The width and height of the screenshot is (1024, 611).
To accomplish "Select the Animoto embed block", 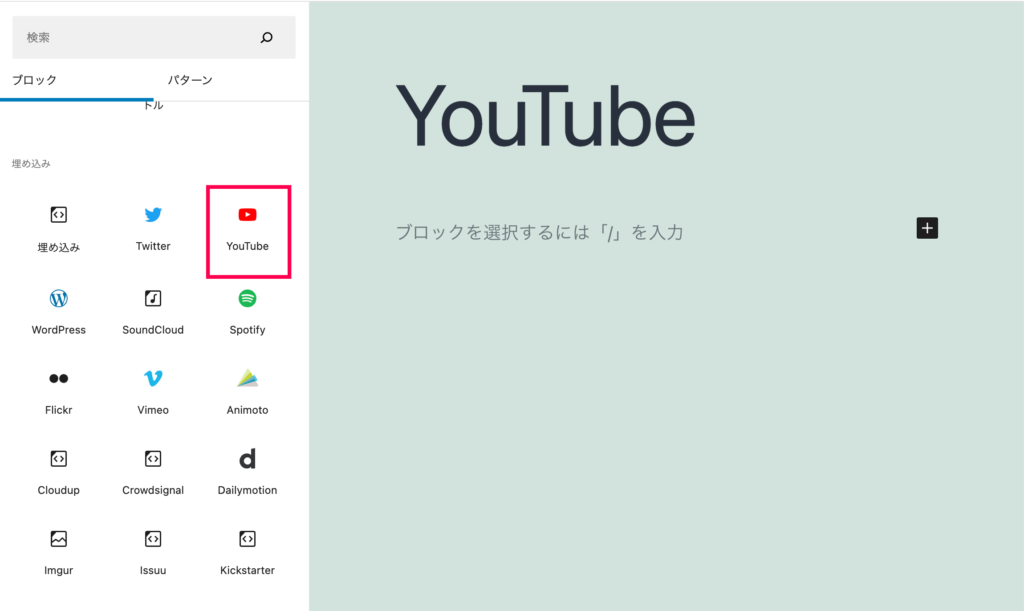I will click(248, 392).
